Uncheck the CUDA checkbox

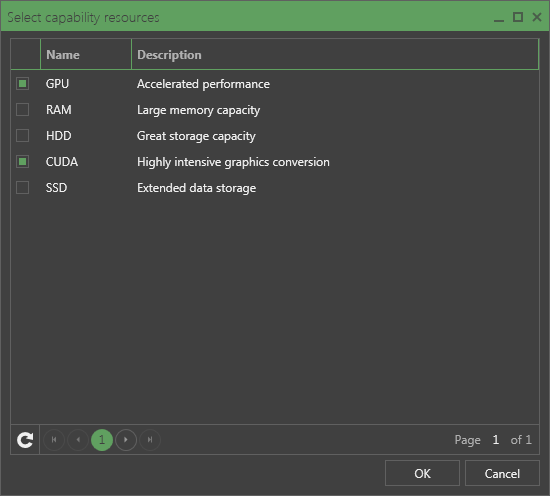click(22, 161)
